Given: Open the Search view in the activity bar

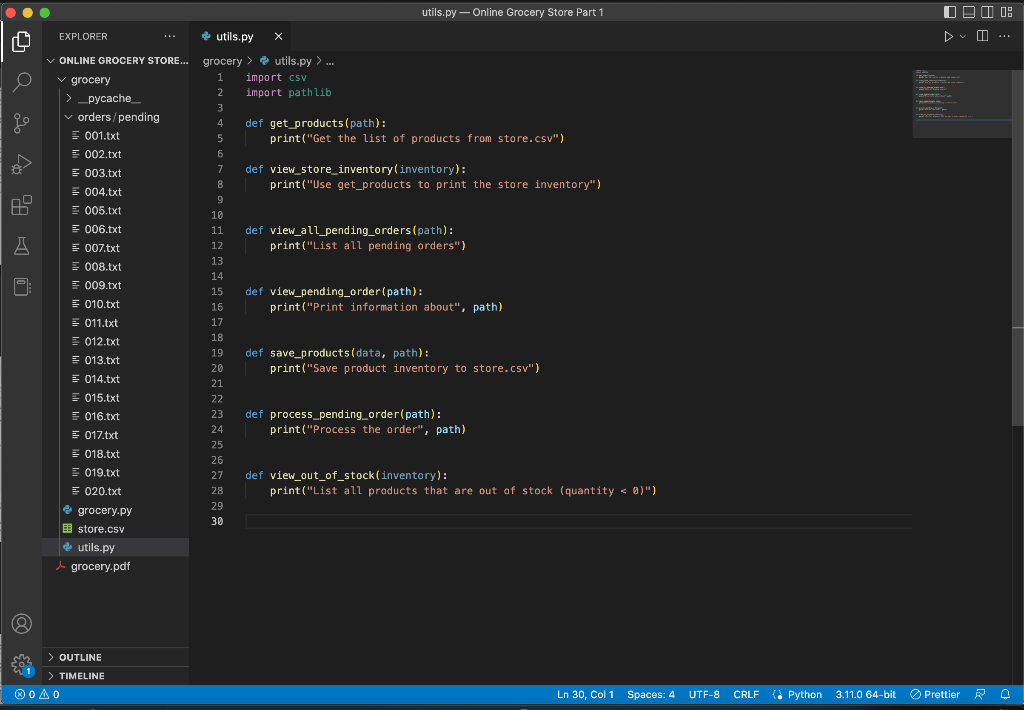Looking at the screenshot, I should click(22, 82).
